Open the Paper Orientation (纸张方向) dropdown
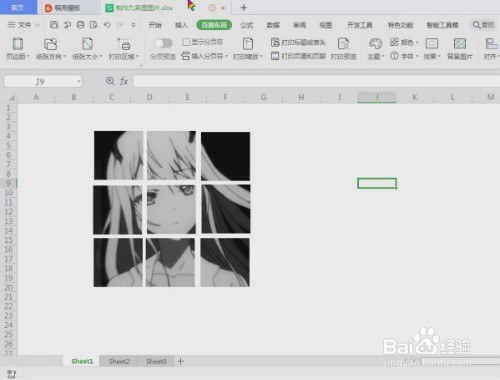The height and width of the screenshot is (380, 500). (x=51, y=49)
